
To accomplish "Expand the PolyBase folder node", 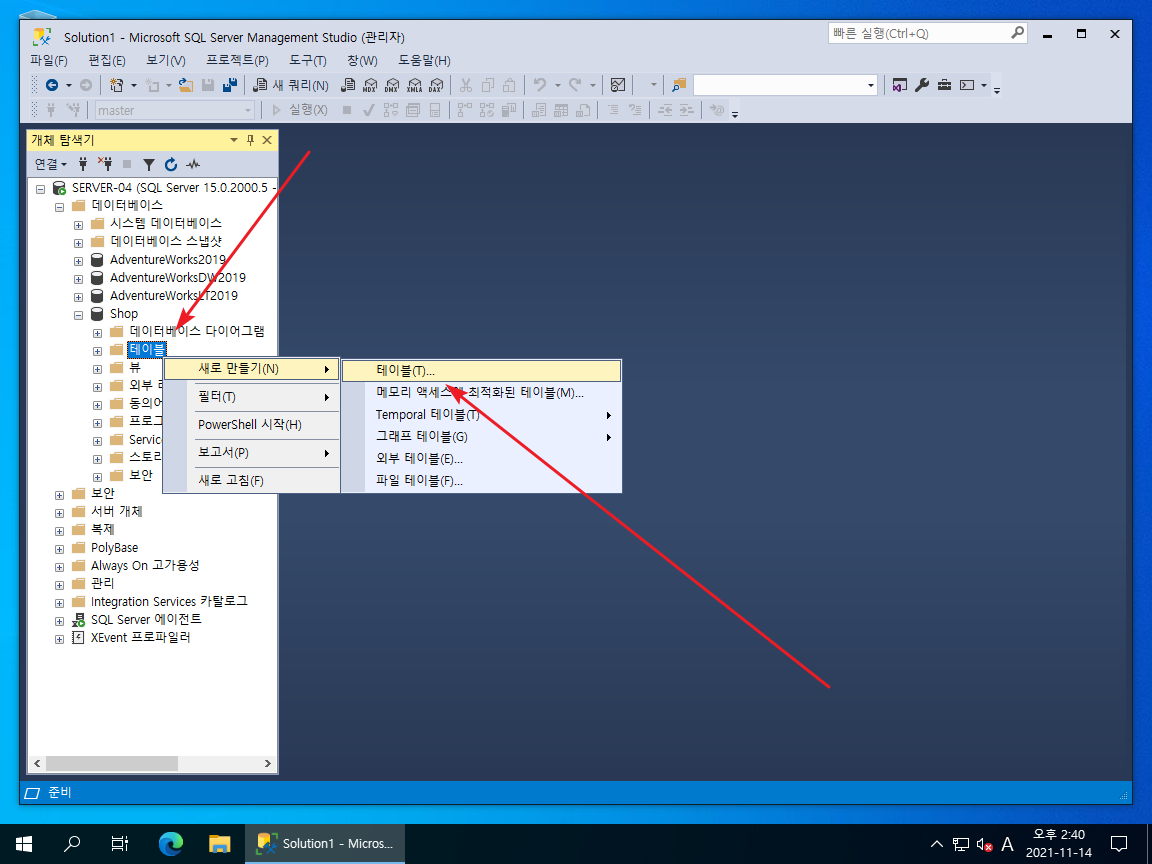I will [x=60, y=550].
